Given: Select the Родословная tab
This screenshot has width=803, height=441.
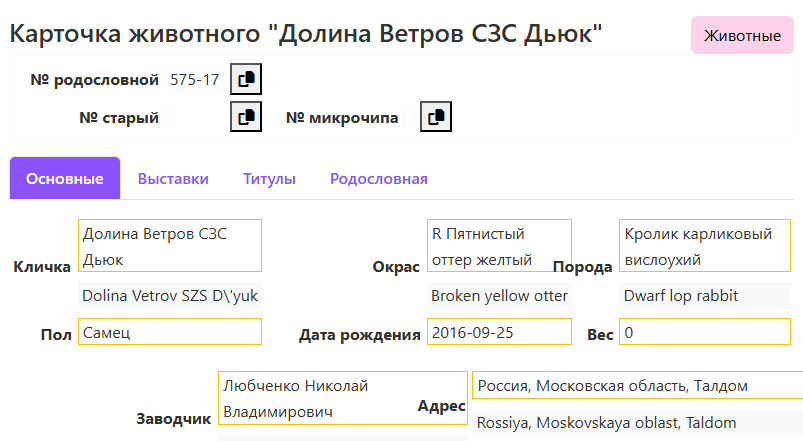Looking at the screenshot, I should click(379, 179).
